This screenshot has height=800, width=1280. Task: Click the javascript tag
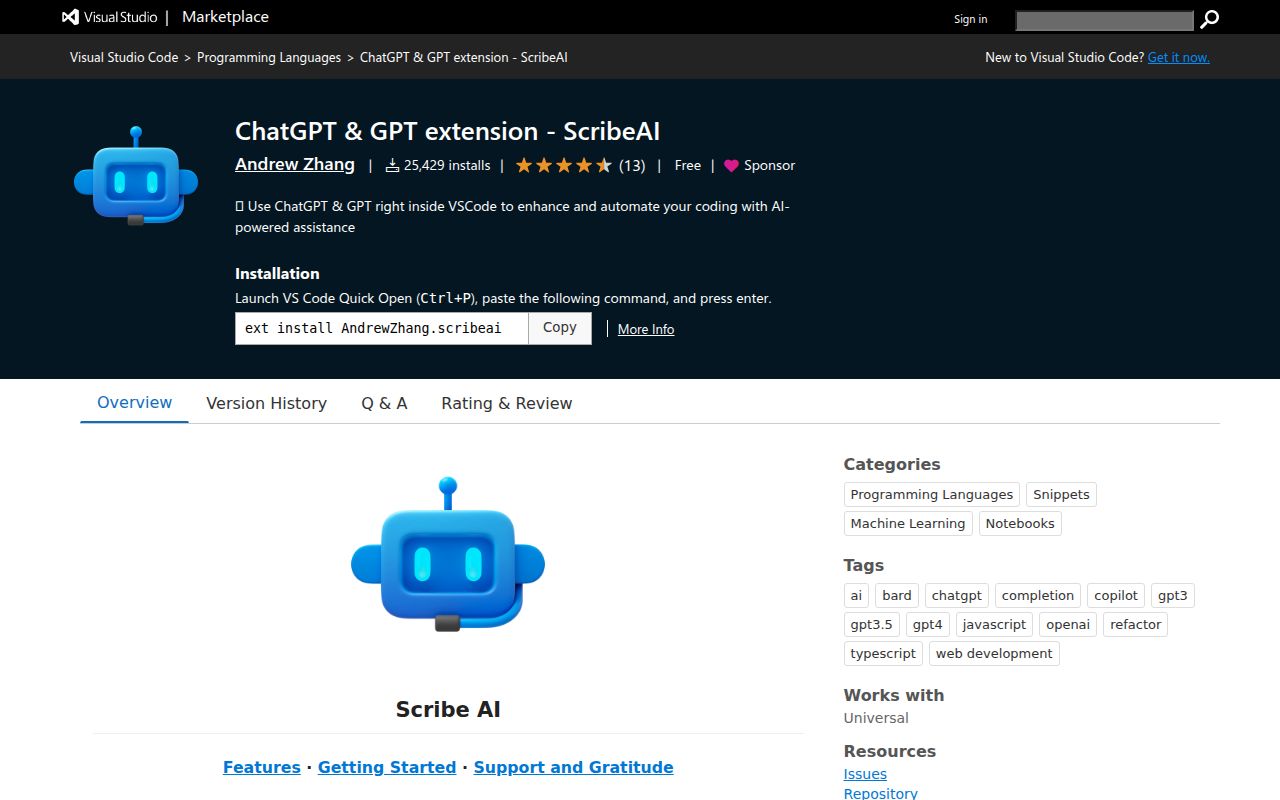(x=994, y=624)
